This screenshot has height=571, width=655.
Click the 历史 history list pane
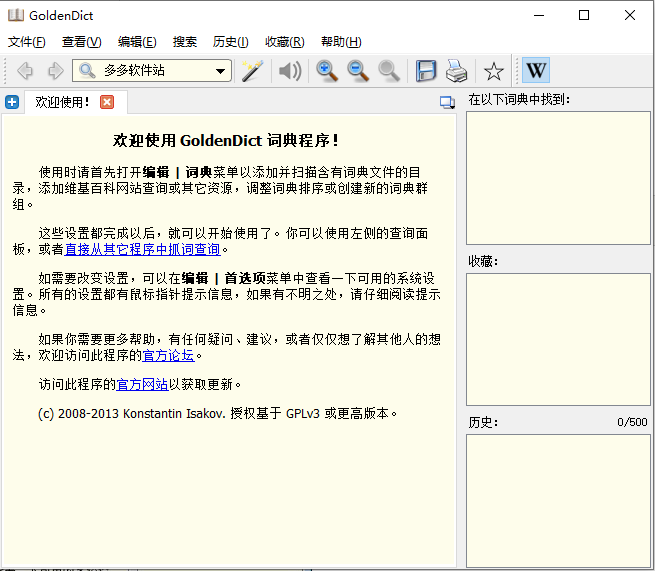coord(558,501)
